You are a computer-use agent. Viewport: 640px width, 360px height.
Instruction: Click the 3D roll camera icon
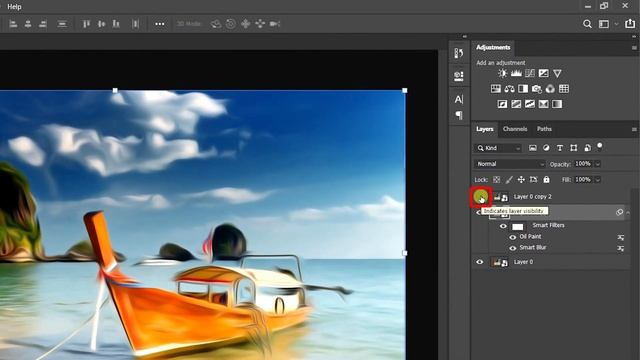231,24
